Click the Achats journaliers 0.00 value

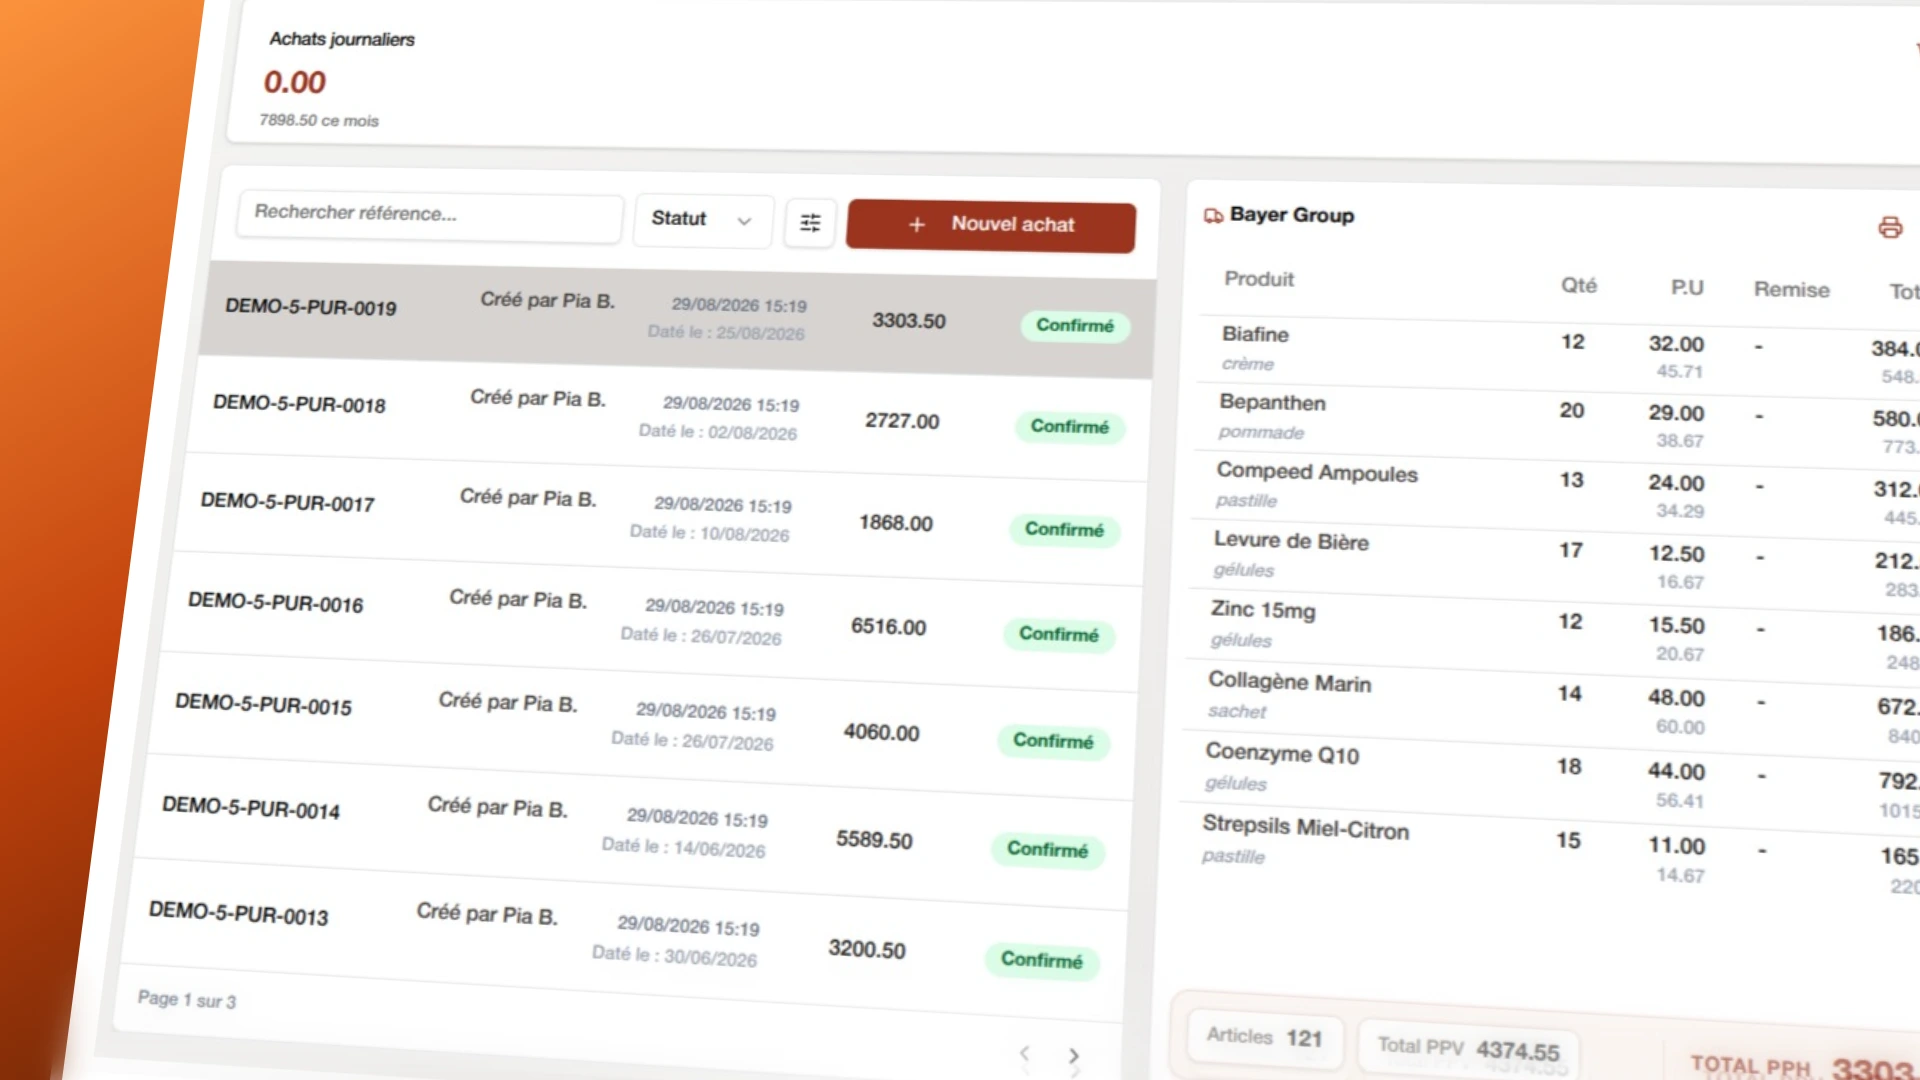pyautogui.click(x=294, y=82)
